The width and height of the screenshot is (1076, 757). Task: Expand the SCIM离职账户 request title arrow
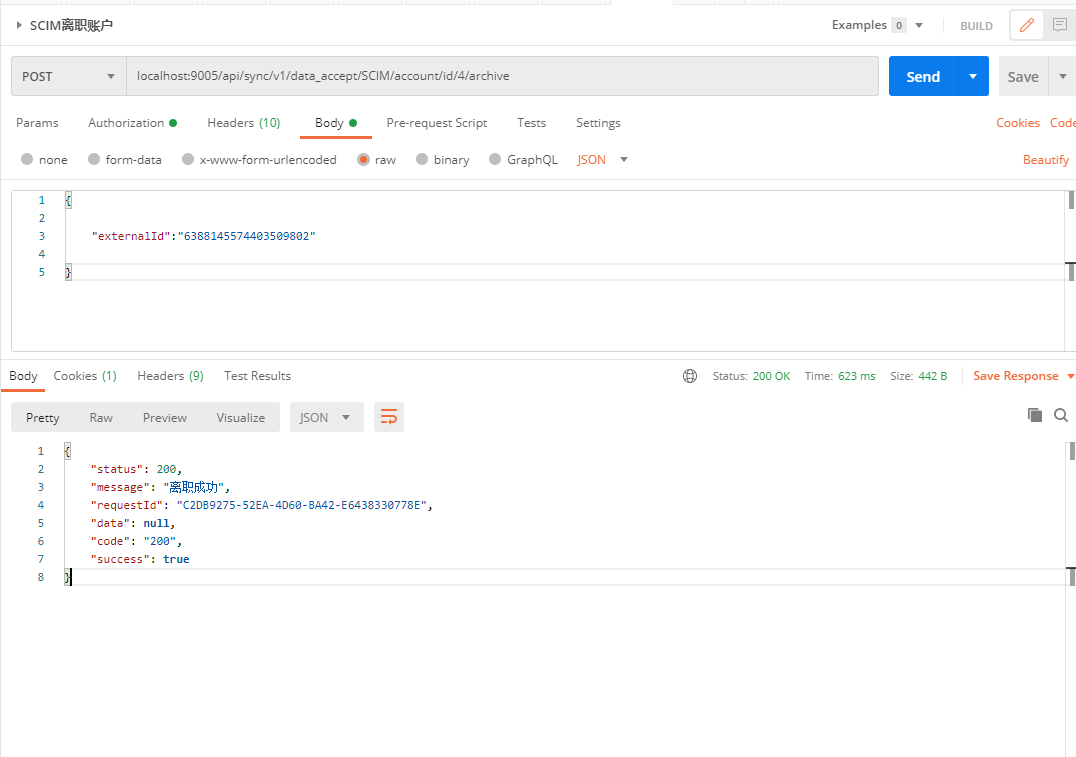point(19,25)
